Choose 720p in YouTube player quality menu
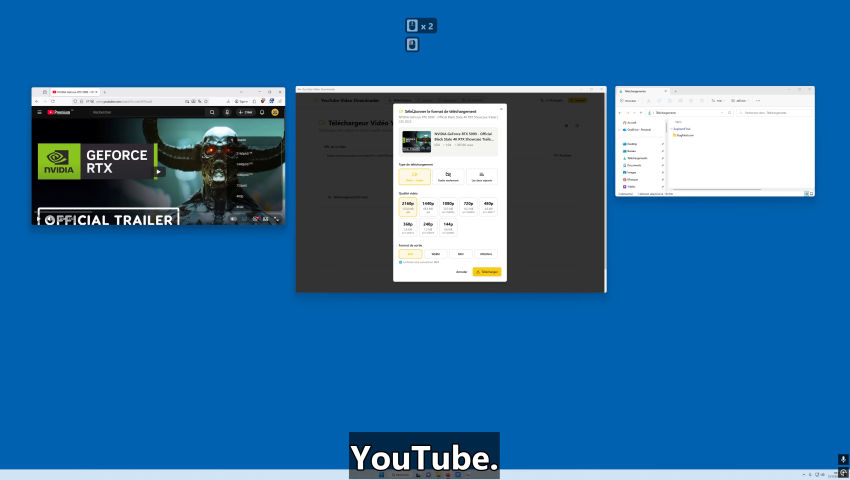Image resolution: width=850 pixels, height=480 pixels. pyautogui.click(x=242, y=185)
